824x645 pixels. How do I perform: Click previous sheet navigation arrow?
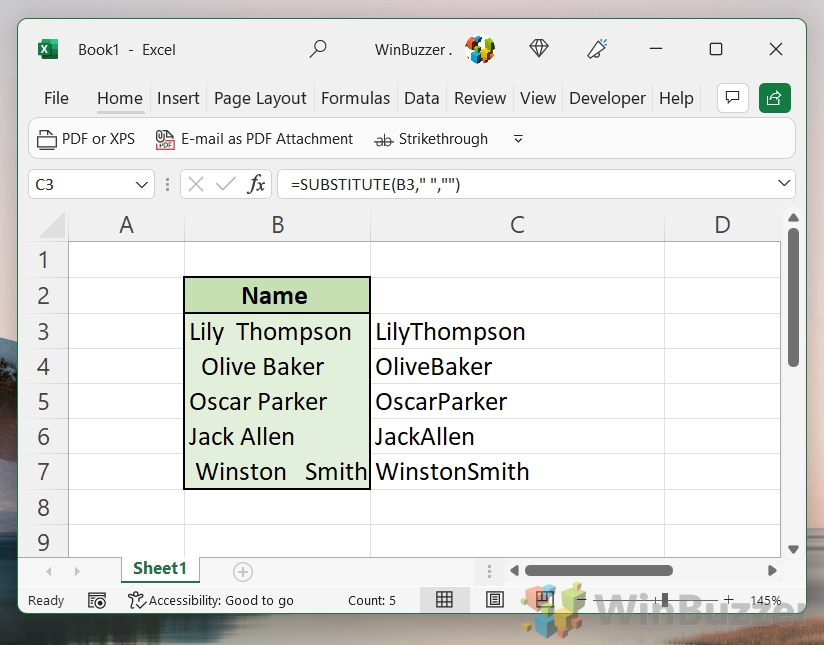pos(49,571)
